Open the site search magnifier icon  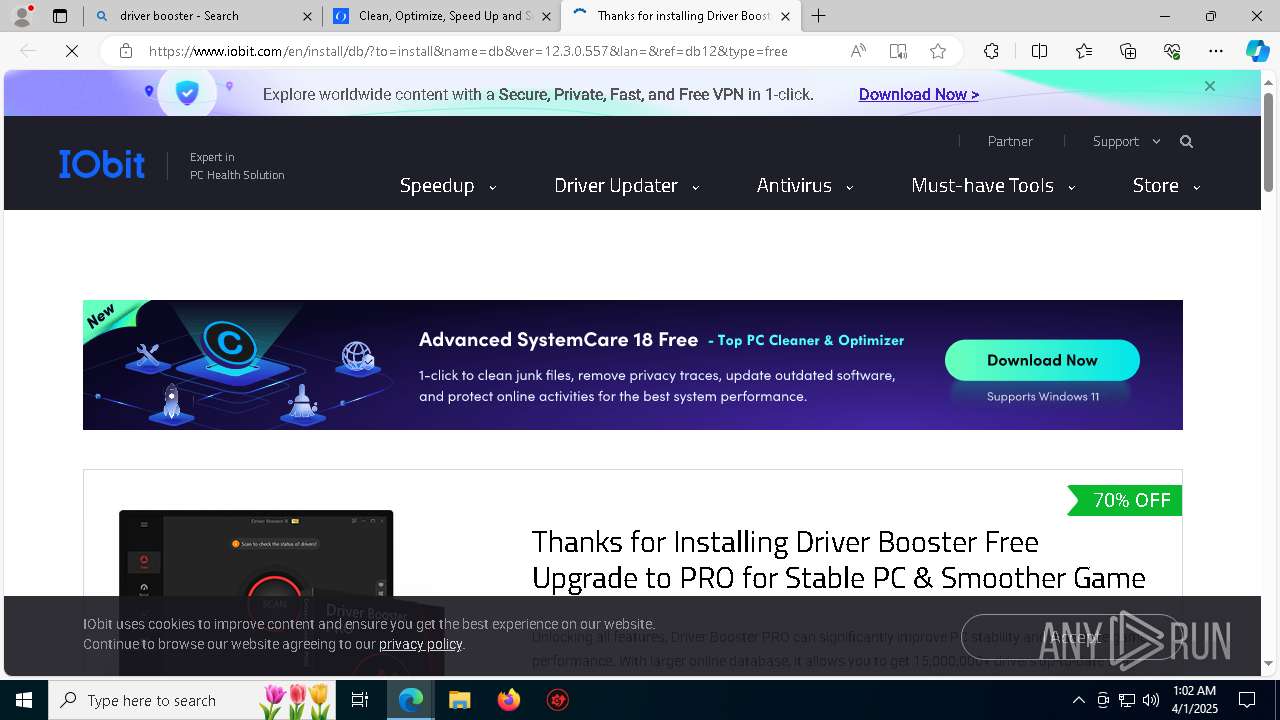[x=1186, y=142]
